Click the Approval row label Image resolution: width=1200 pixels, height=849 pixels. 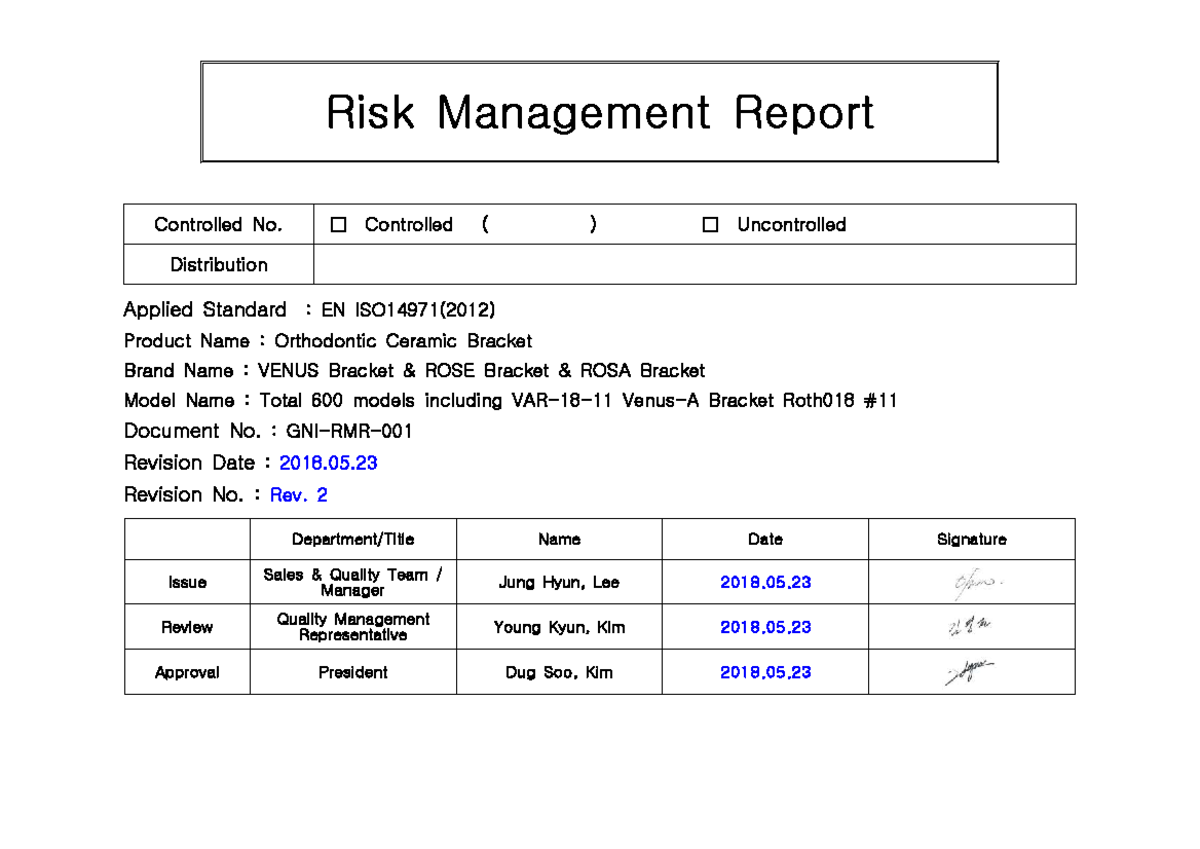point(186,672)
